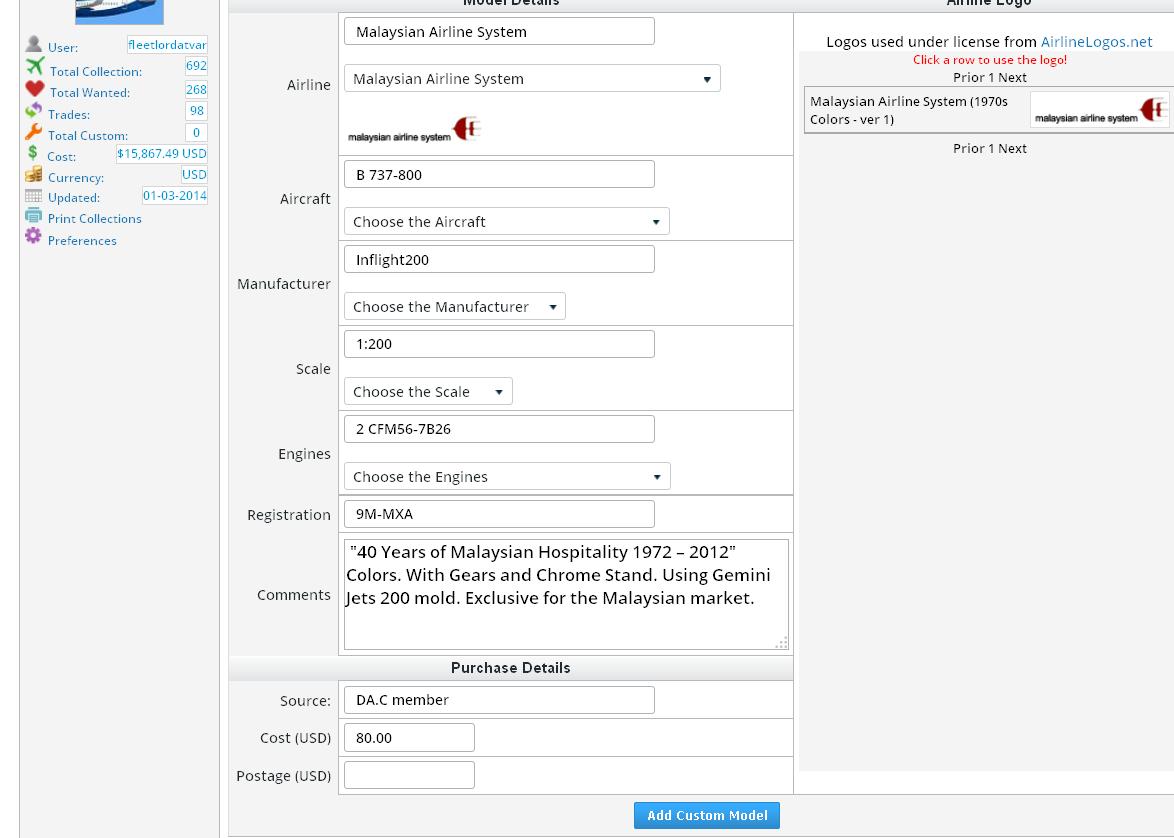Click the purple gear Preferences icon
This screenshot has height=838, width=1174.
click(x=33, y=236)
